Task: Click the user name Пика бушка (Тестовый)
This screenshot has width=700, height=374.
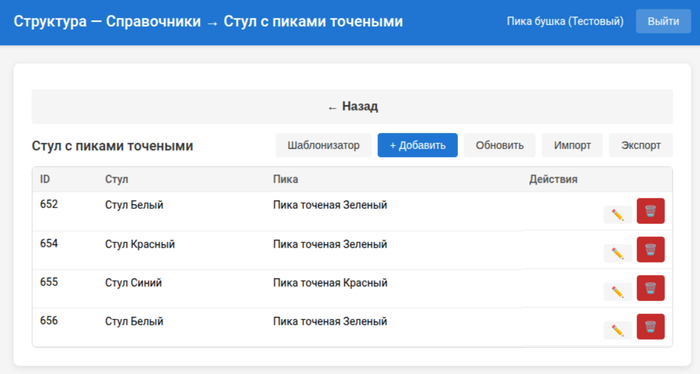Action: 565,21
